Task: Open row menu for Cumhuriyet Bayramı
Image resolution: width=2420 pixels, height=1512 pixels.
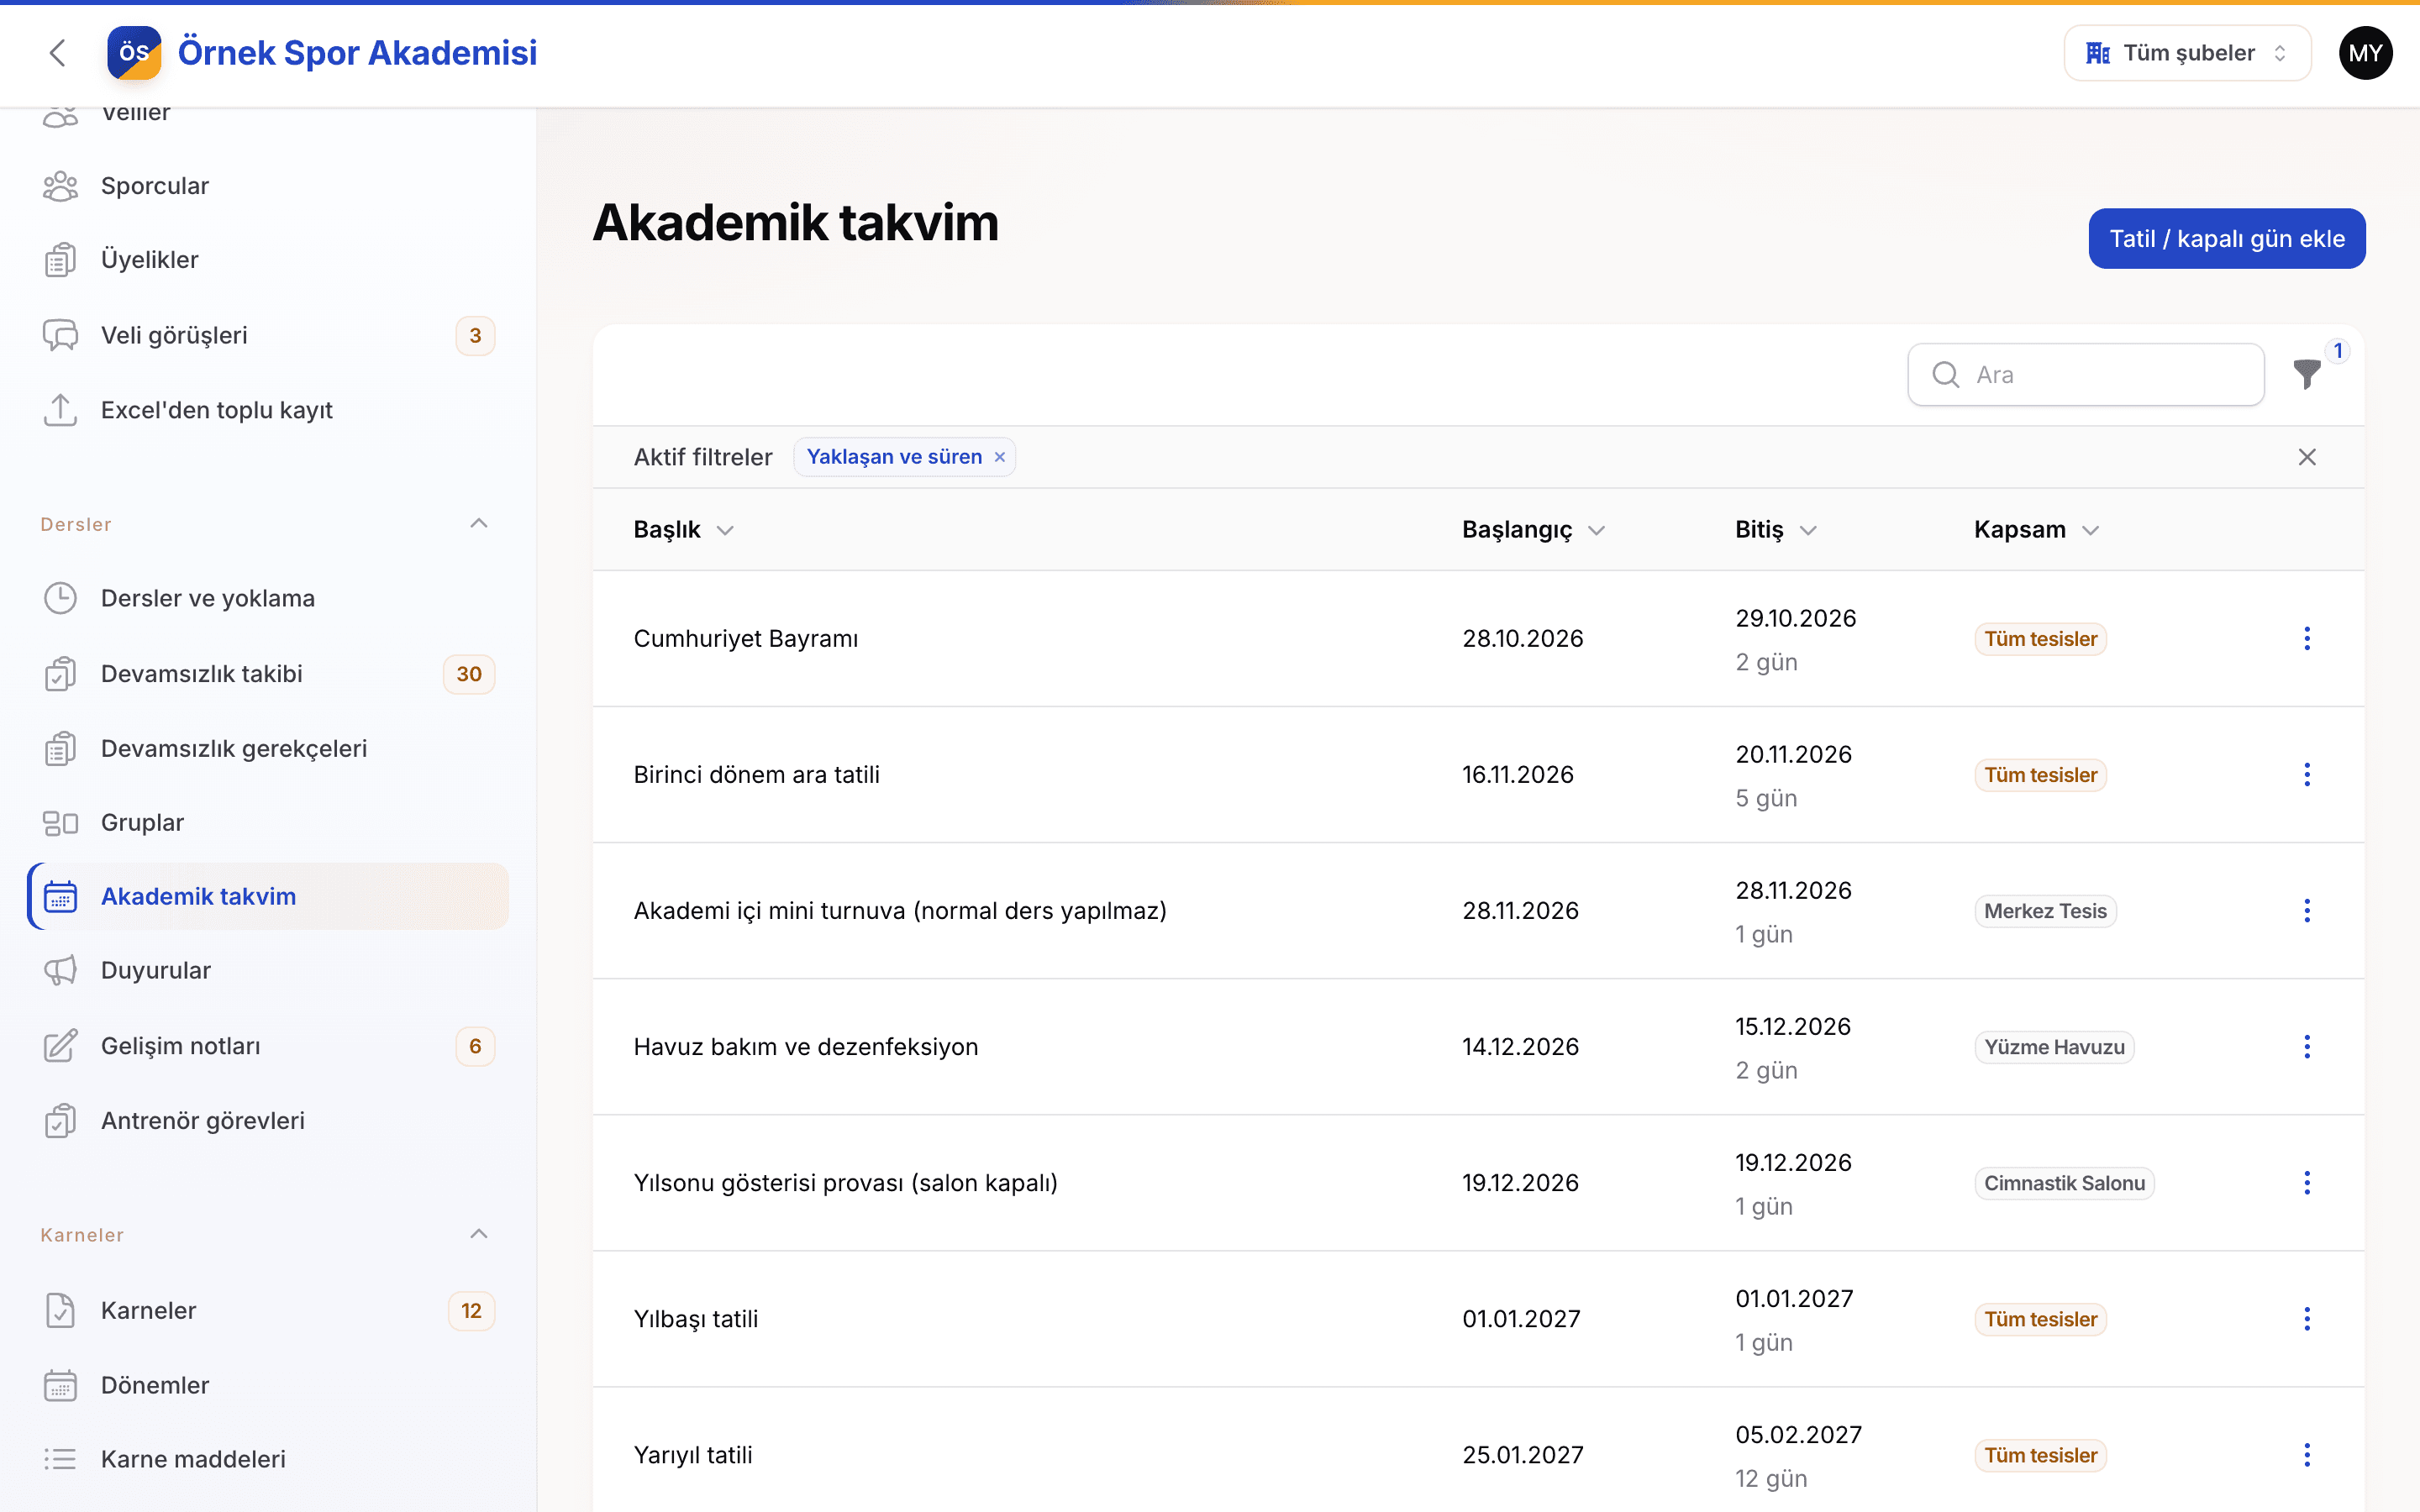Action: pyautogui.click(x=2306, y=638)
